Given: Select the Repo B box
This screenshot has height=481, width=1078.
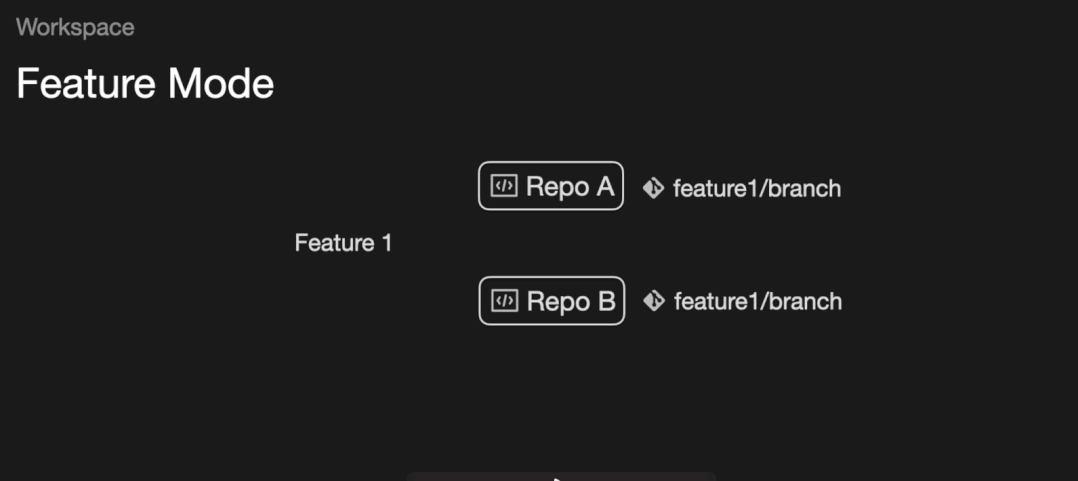Looking at the screenshot, I should tap(552, 301).
